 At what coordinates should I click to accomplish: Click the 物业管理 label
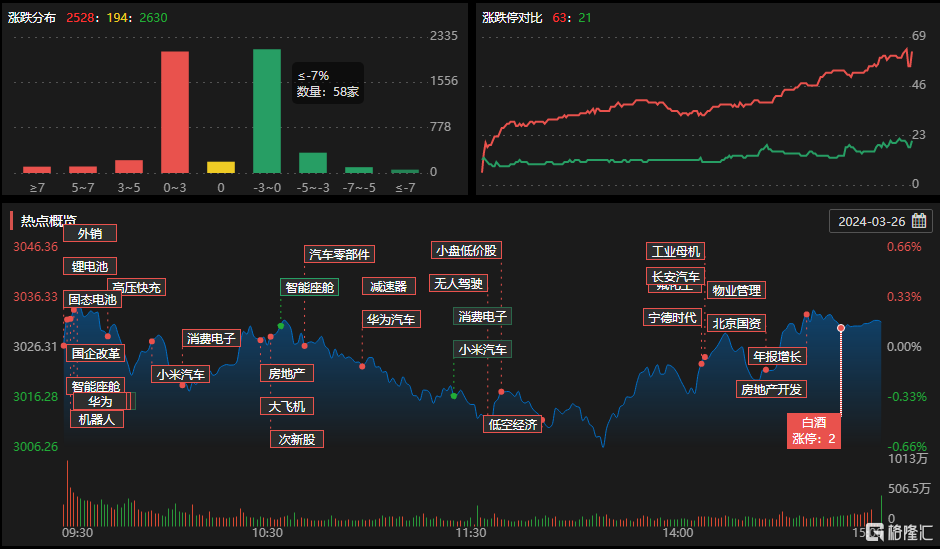point(737,290)
